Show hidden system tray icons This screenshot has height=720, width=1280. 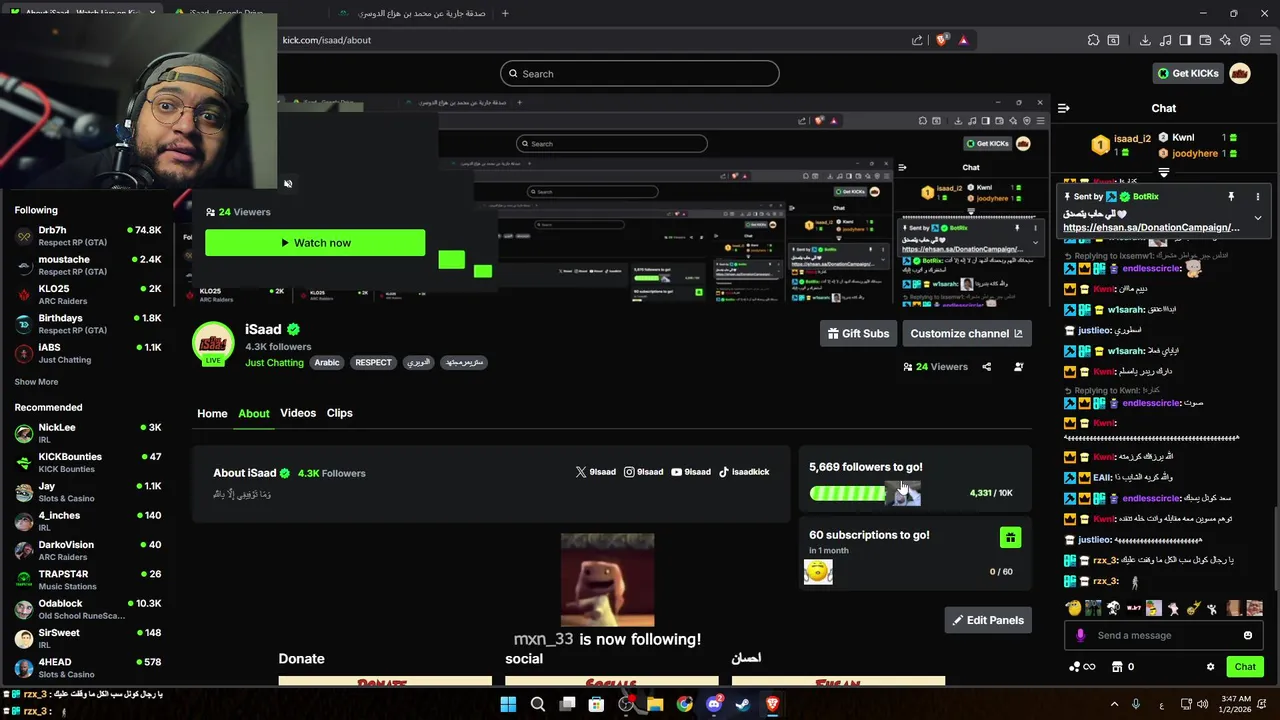point(1114,704)
